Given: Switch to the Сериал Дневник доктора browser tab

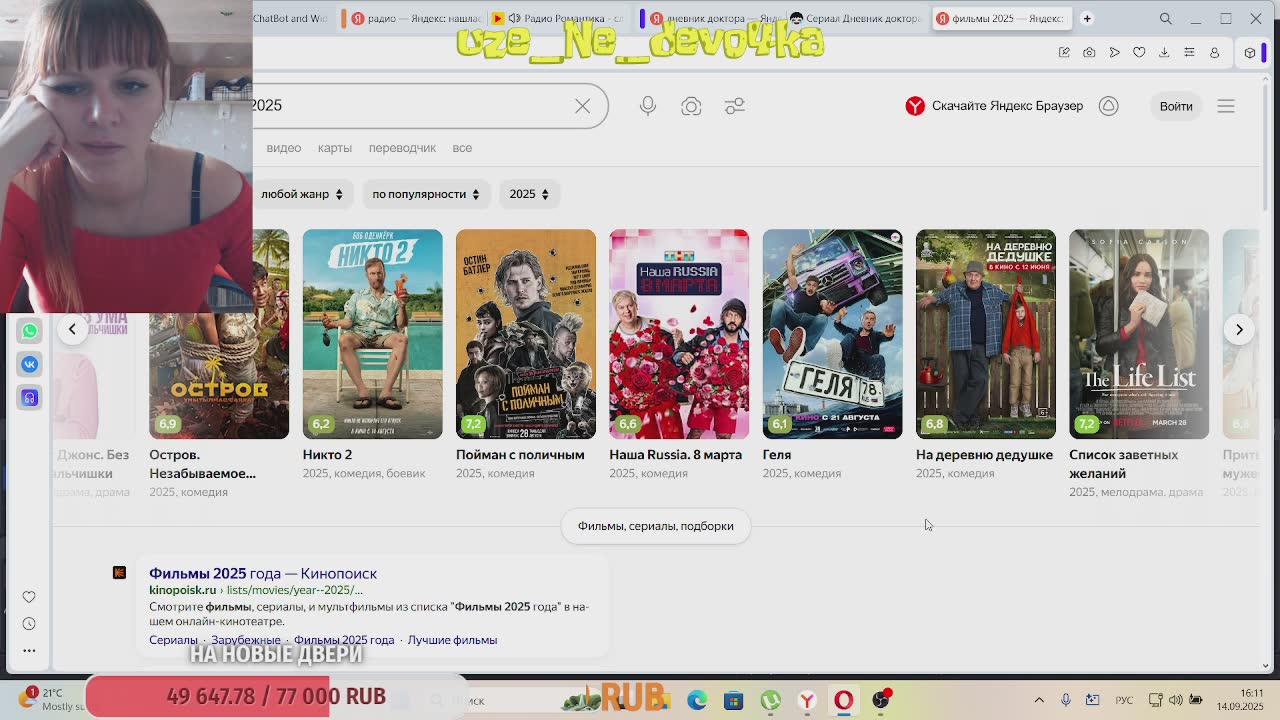Looking at the screenshot, I should pyautogui.click(x=855, y=18).
